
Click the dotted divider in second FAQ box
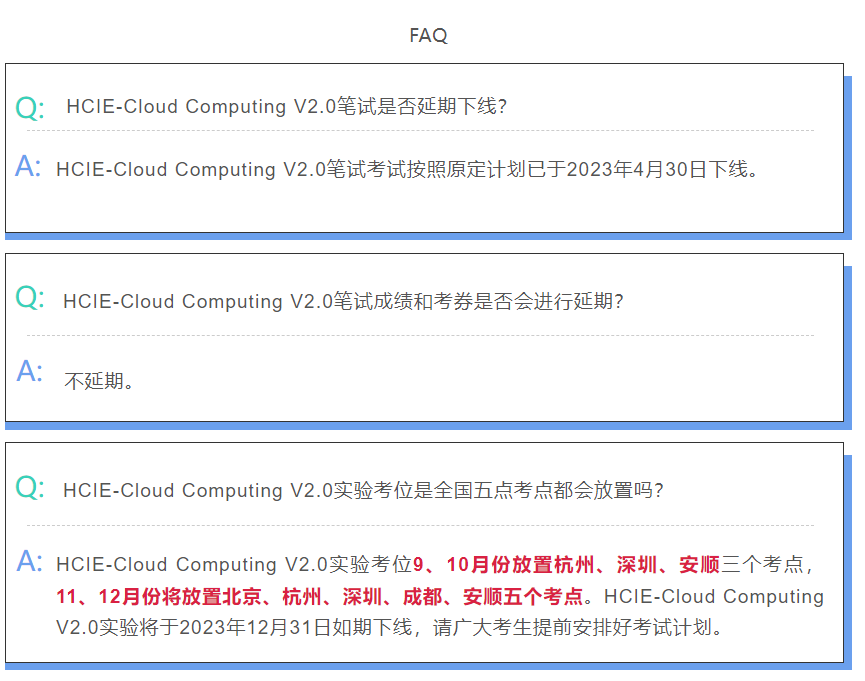tap(420, 335)
